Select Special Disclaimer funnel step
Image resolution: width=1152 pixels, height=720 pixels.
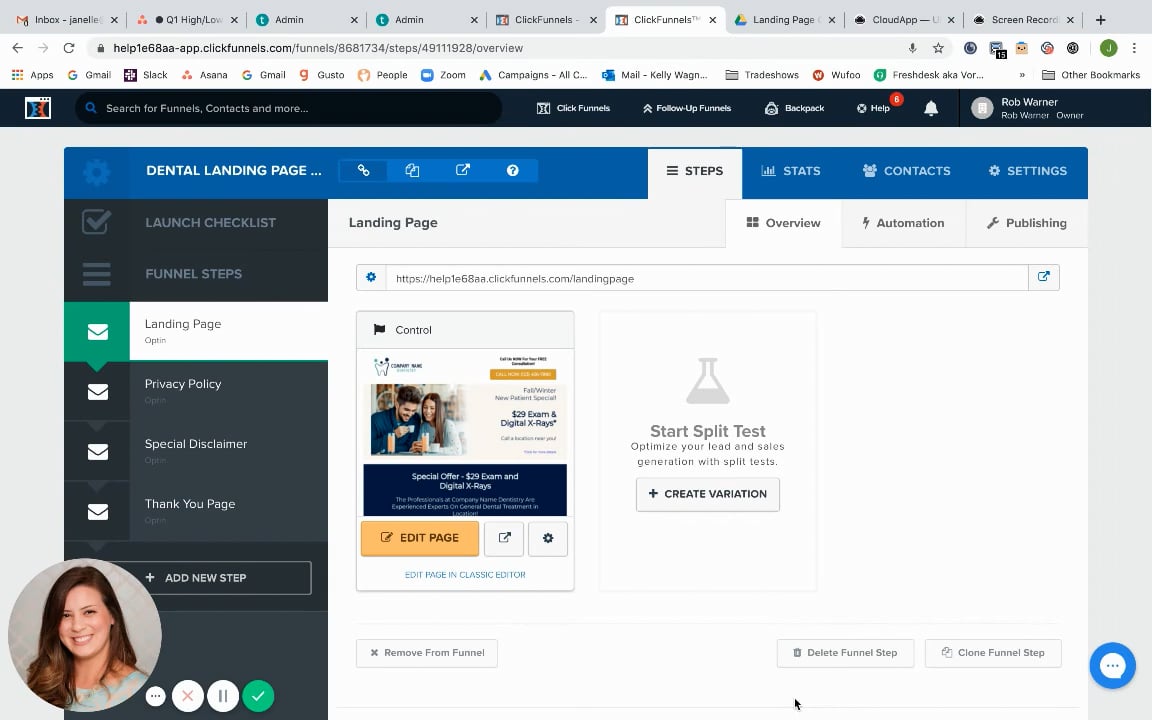point(196,452)
